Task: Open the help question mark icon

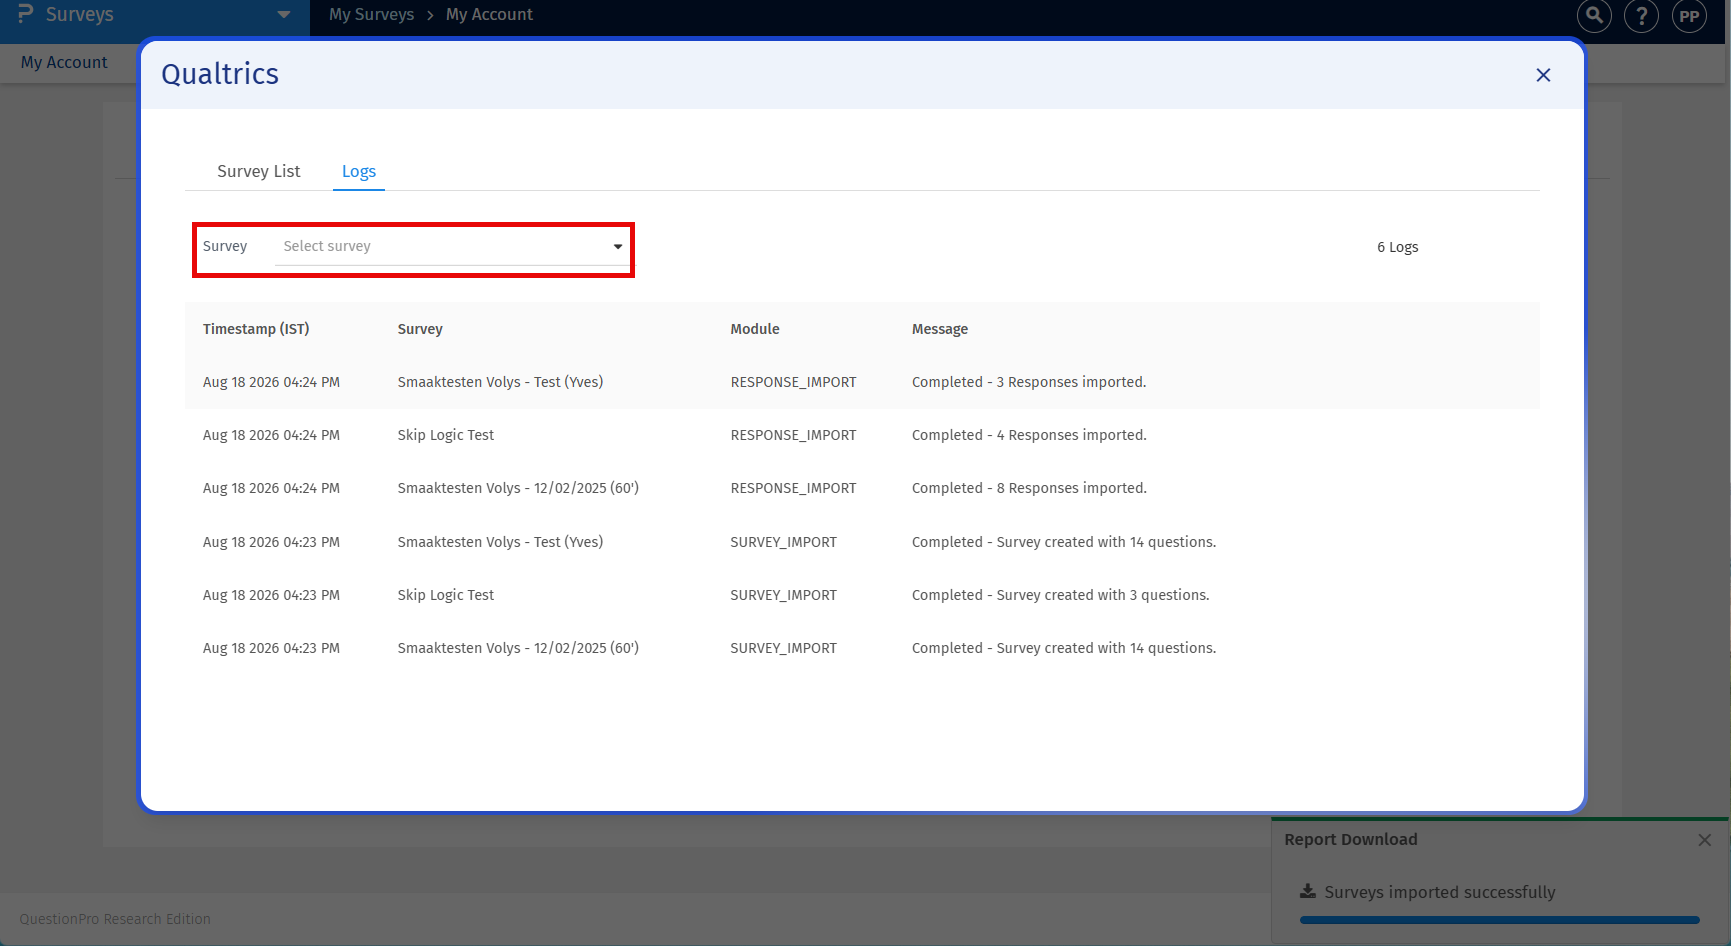Action: [x=1641, y=16]
